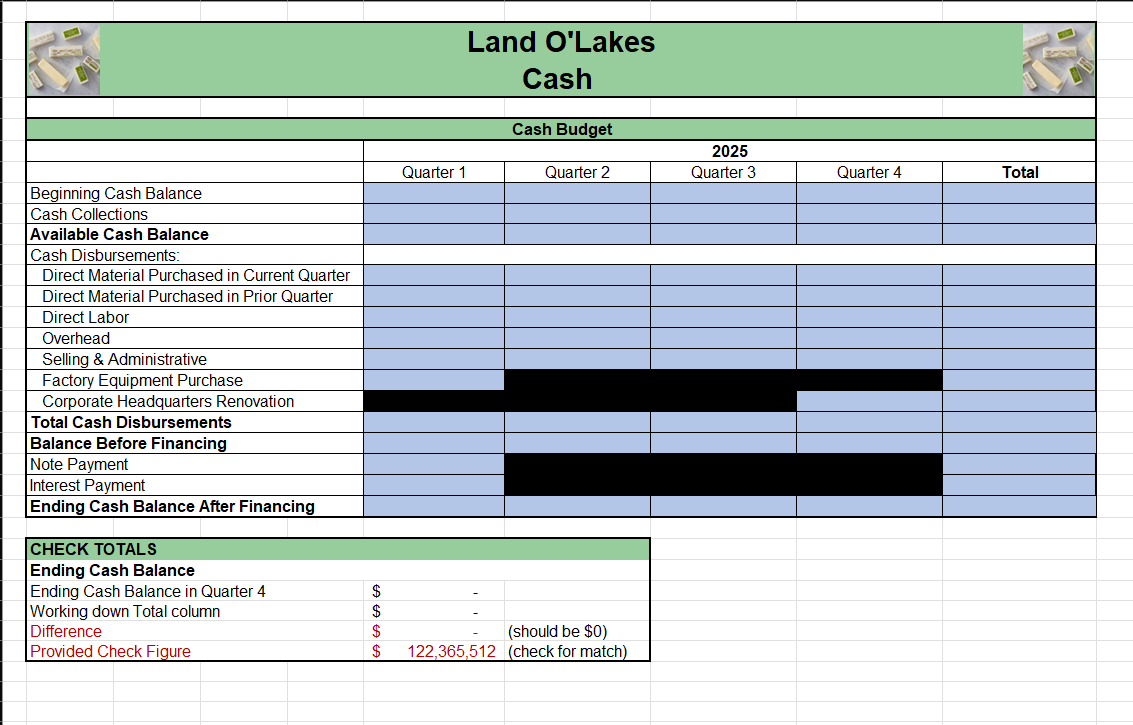Viewport: 1133px width, 725px height.
Task: Click the 'Factory Equipment Purchase' row label
Action: [142, 380]
